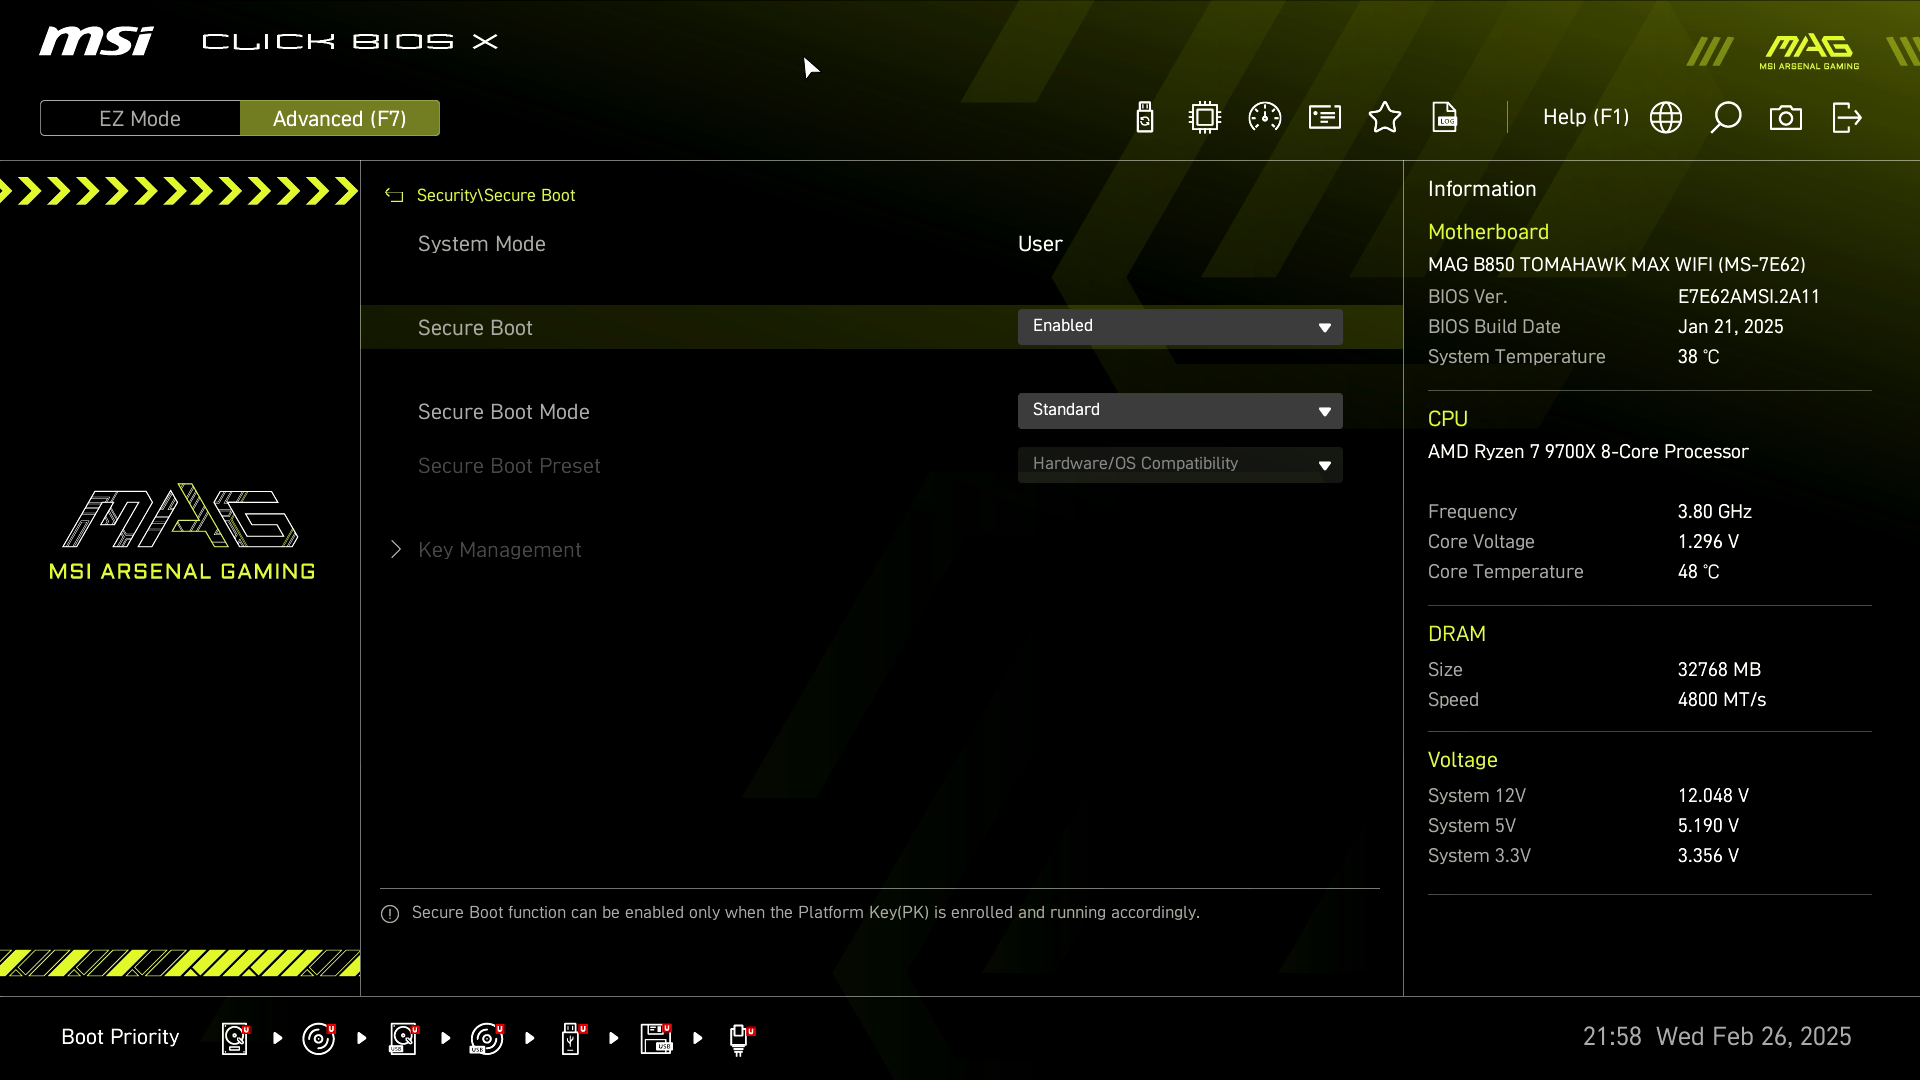Click Help (F1) button

coord(1585,117)
